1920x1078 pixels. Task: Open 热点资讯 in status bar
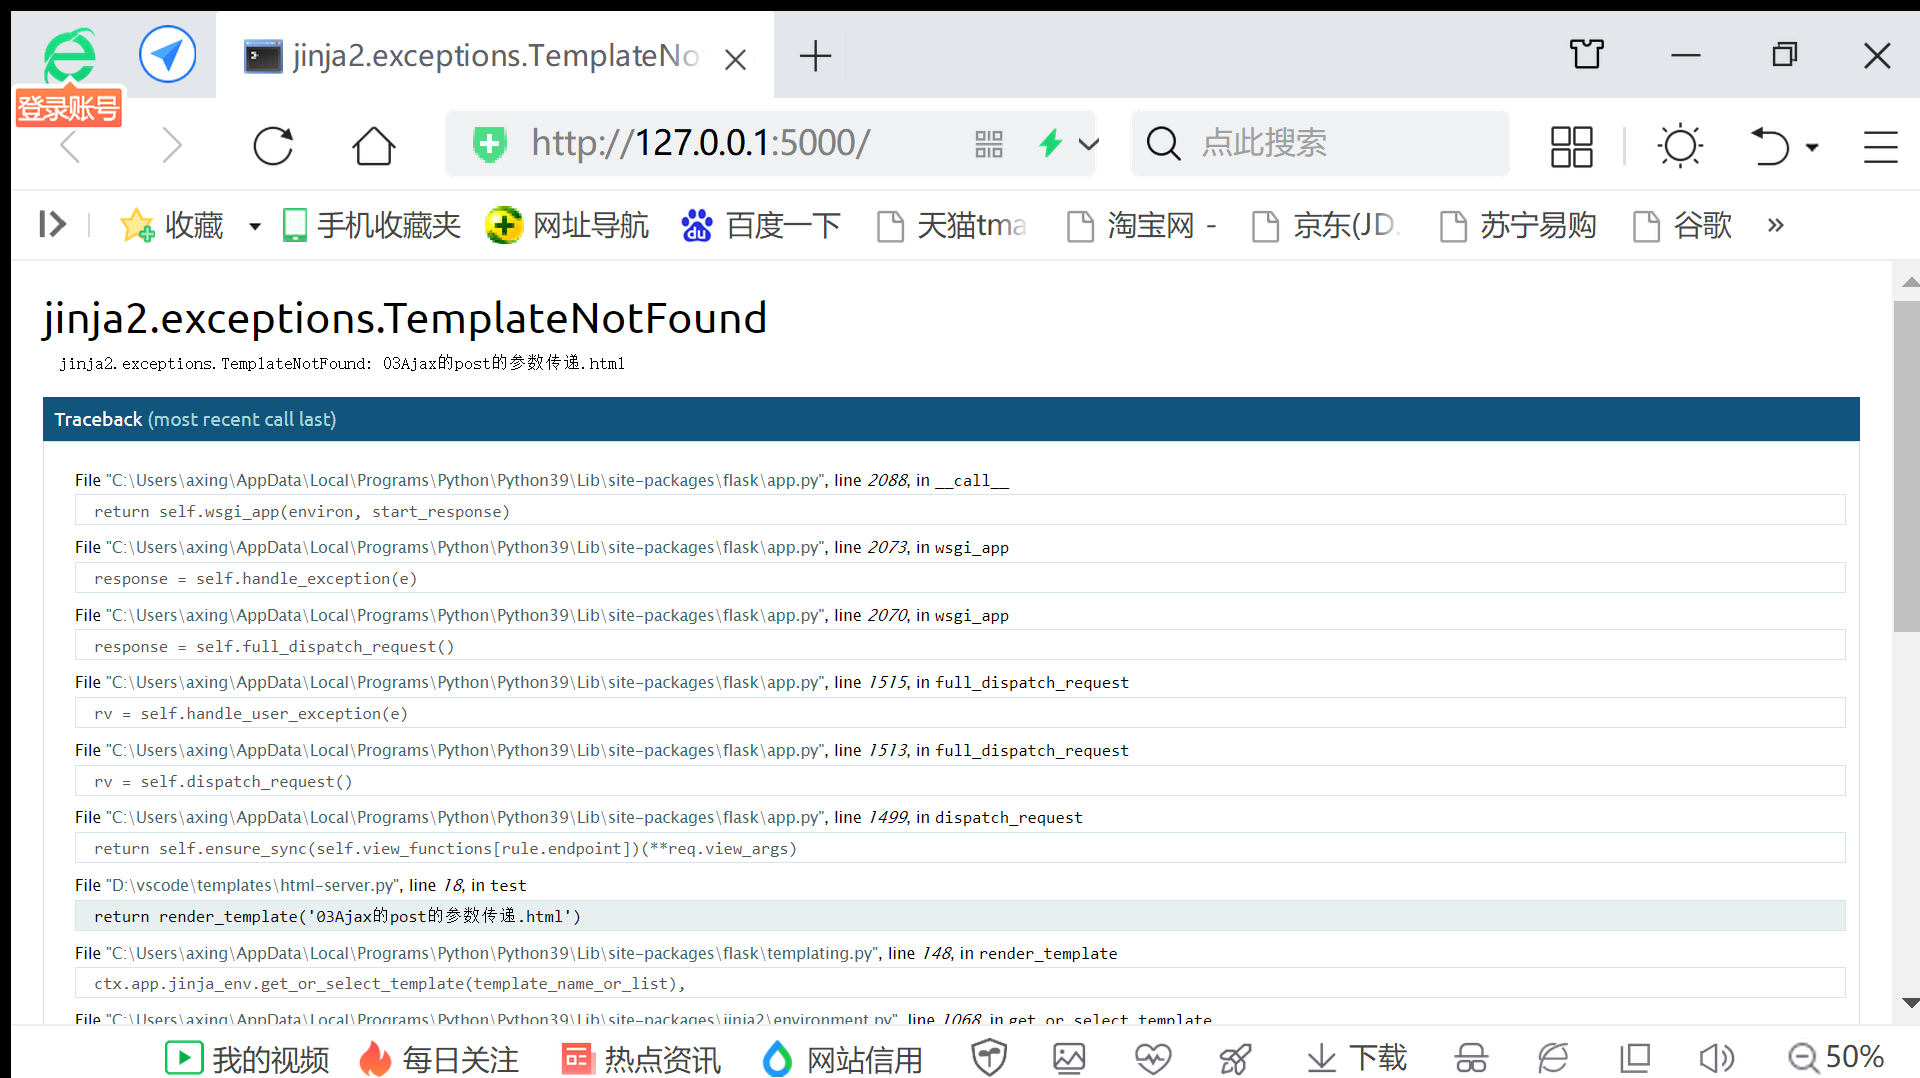point(641,1058)
